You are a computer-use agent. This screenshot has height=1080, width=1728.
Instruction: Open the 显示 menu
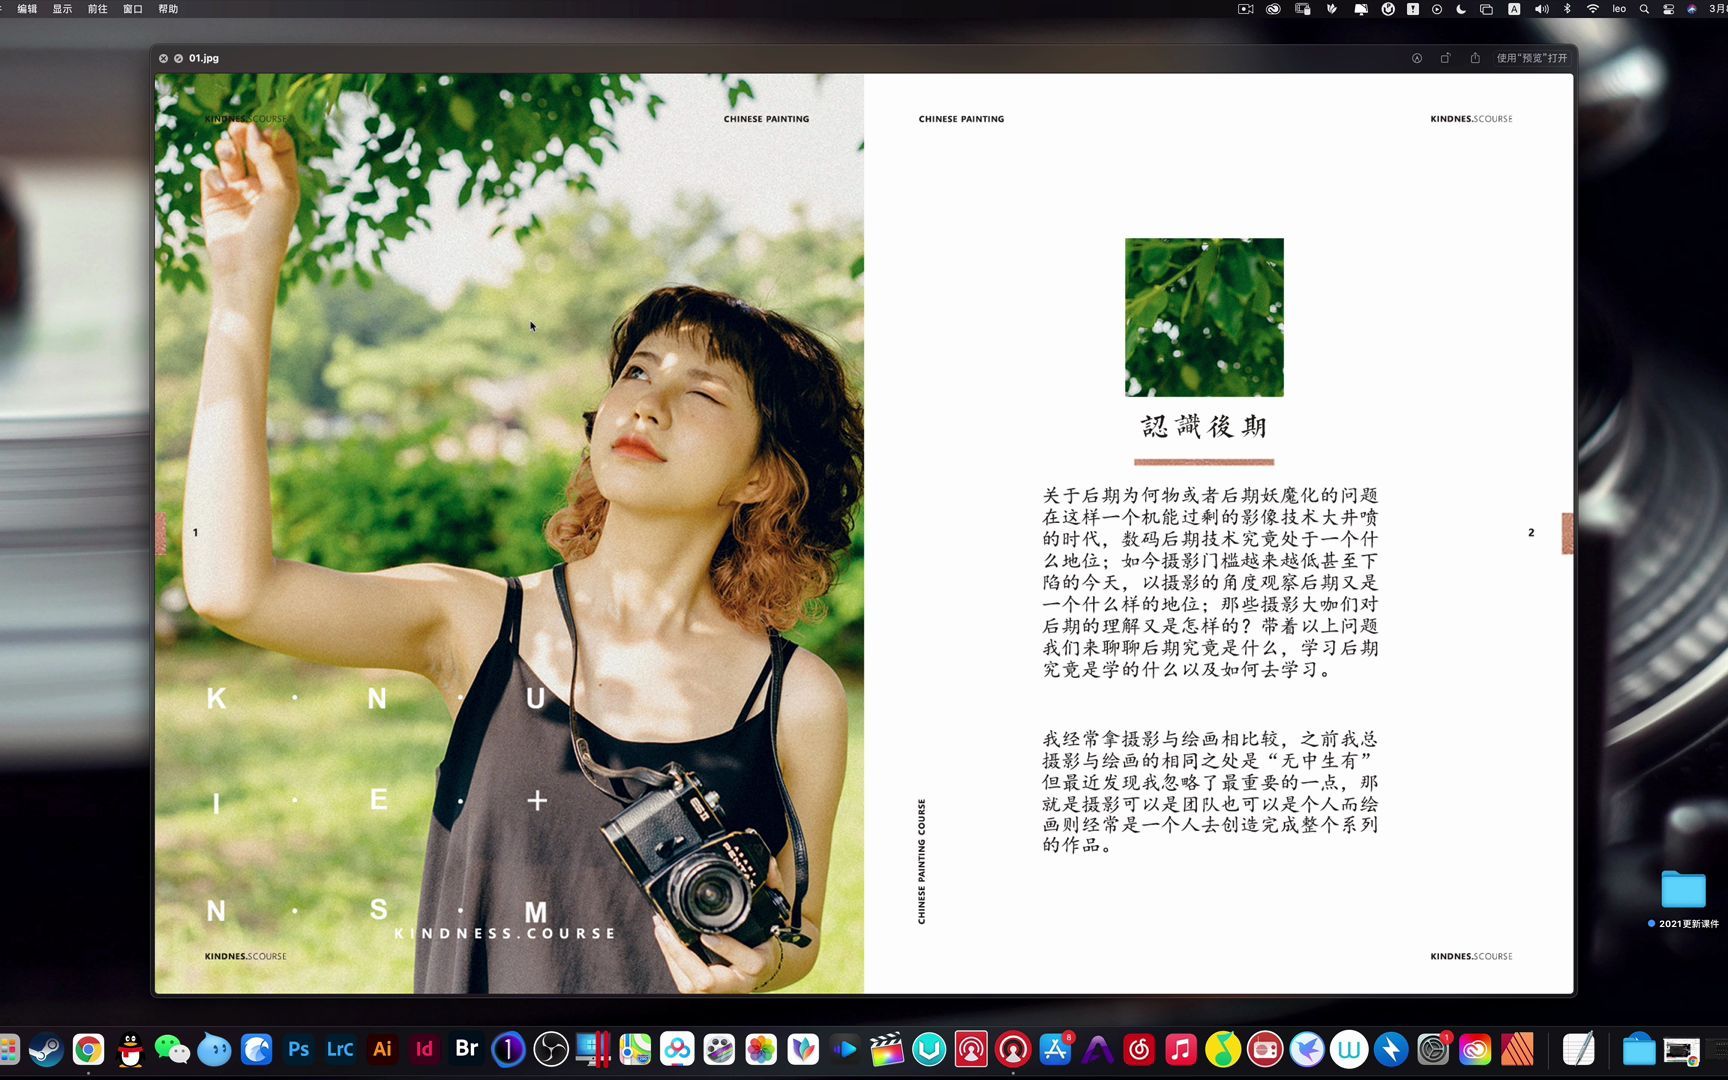tap(62, 9)
